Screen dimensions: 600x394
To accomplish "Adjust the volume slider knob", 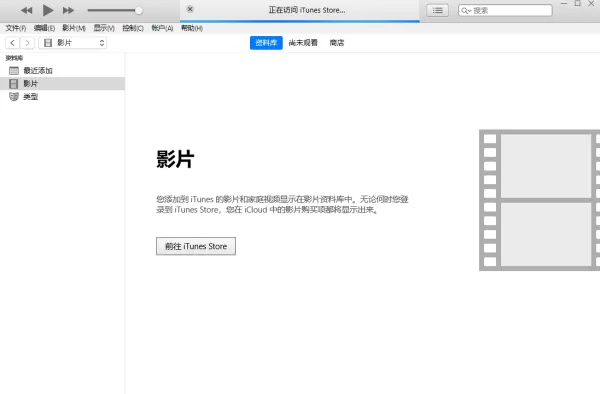I will tap(139, 10).
